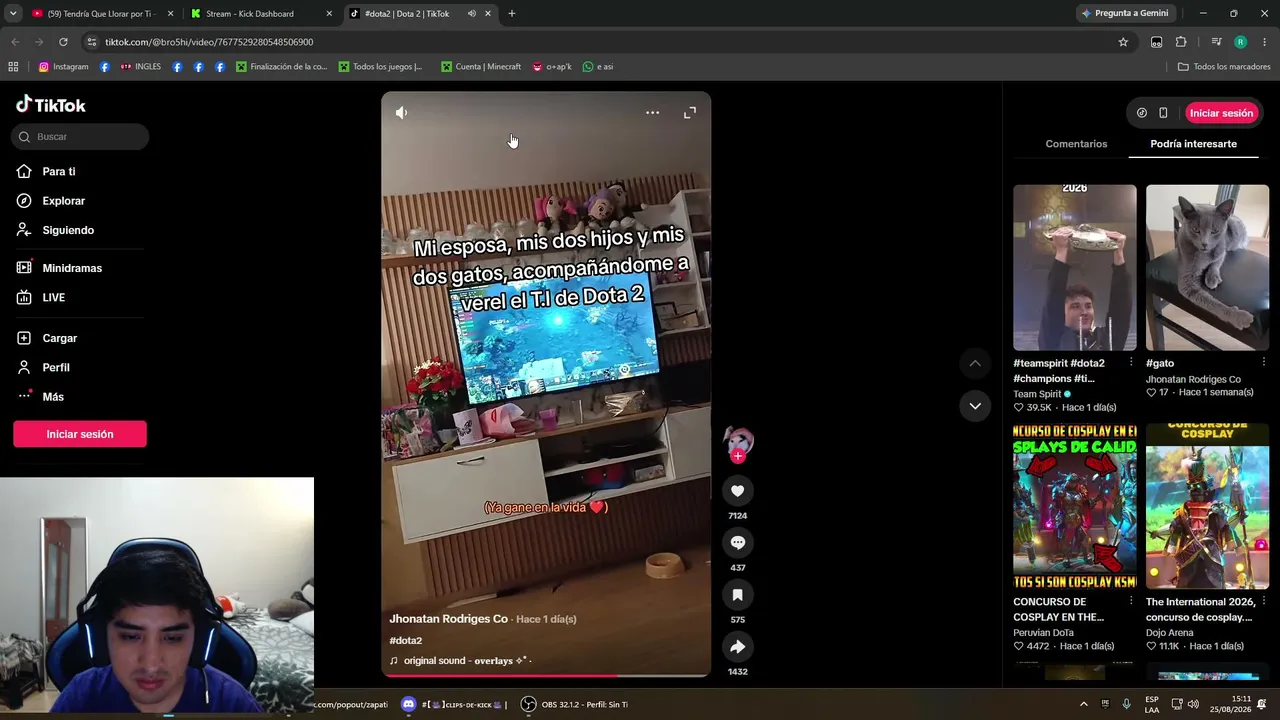Open options for the #gato video
This screenshot has height=720, width=1280.
(x=1263, y=363)
